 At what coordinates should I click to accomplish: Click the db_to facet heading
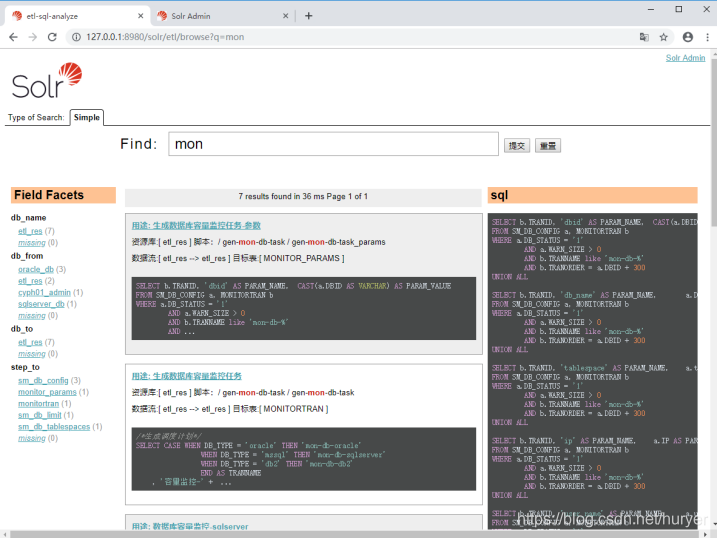click(22, 329)
